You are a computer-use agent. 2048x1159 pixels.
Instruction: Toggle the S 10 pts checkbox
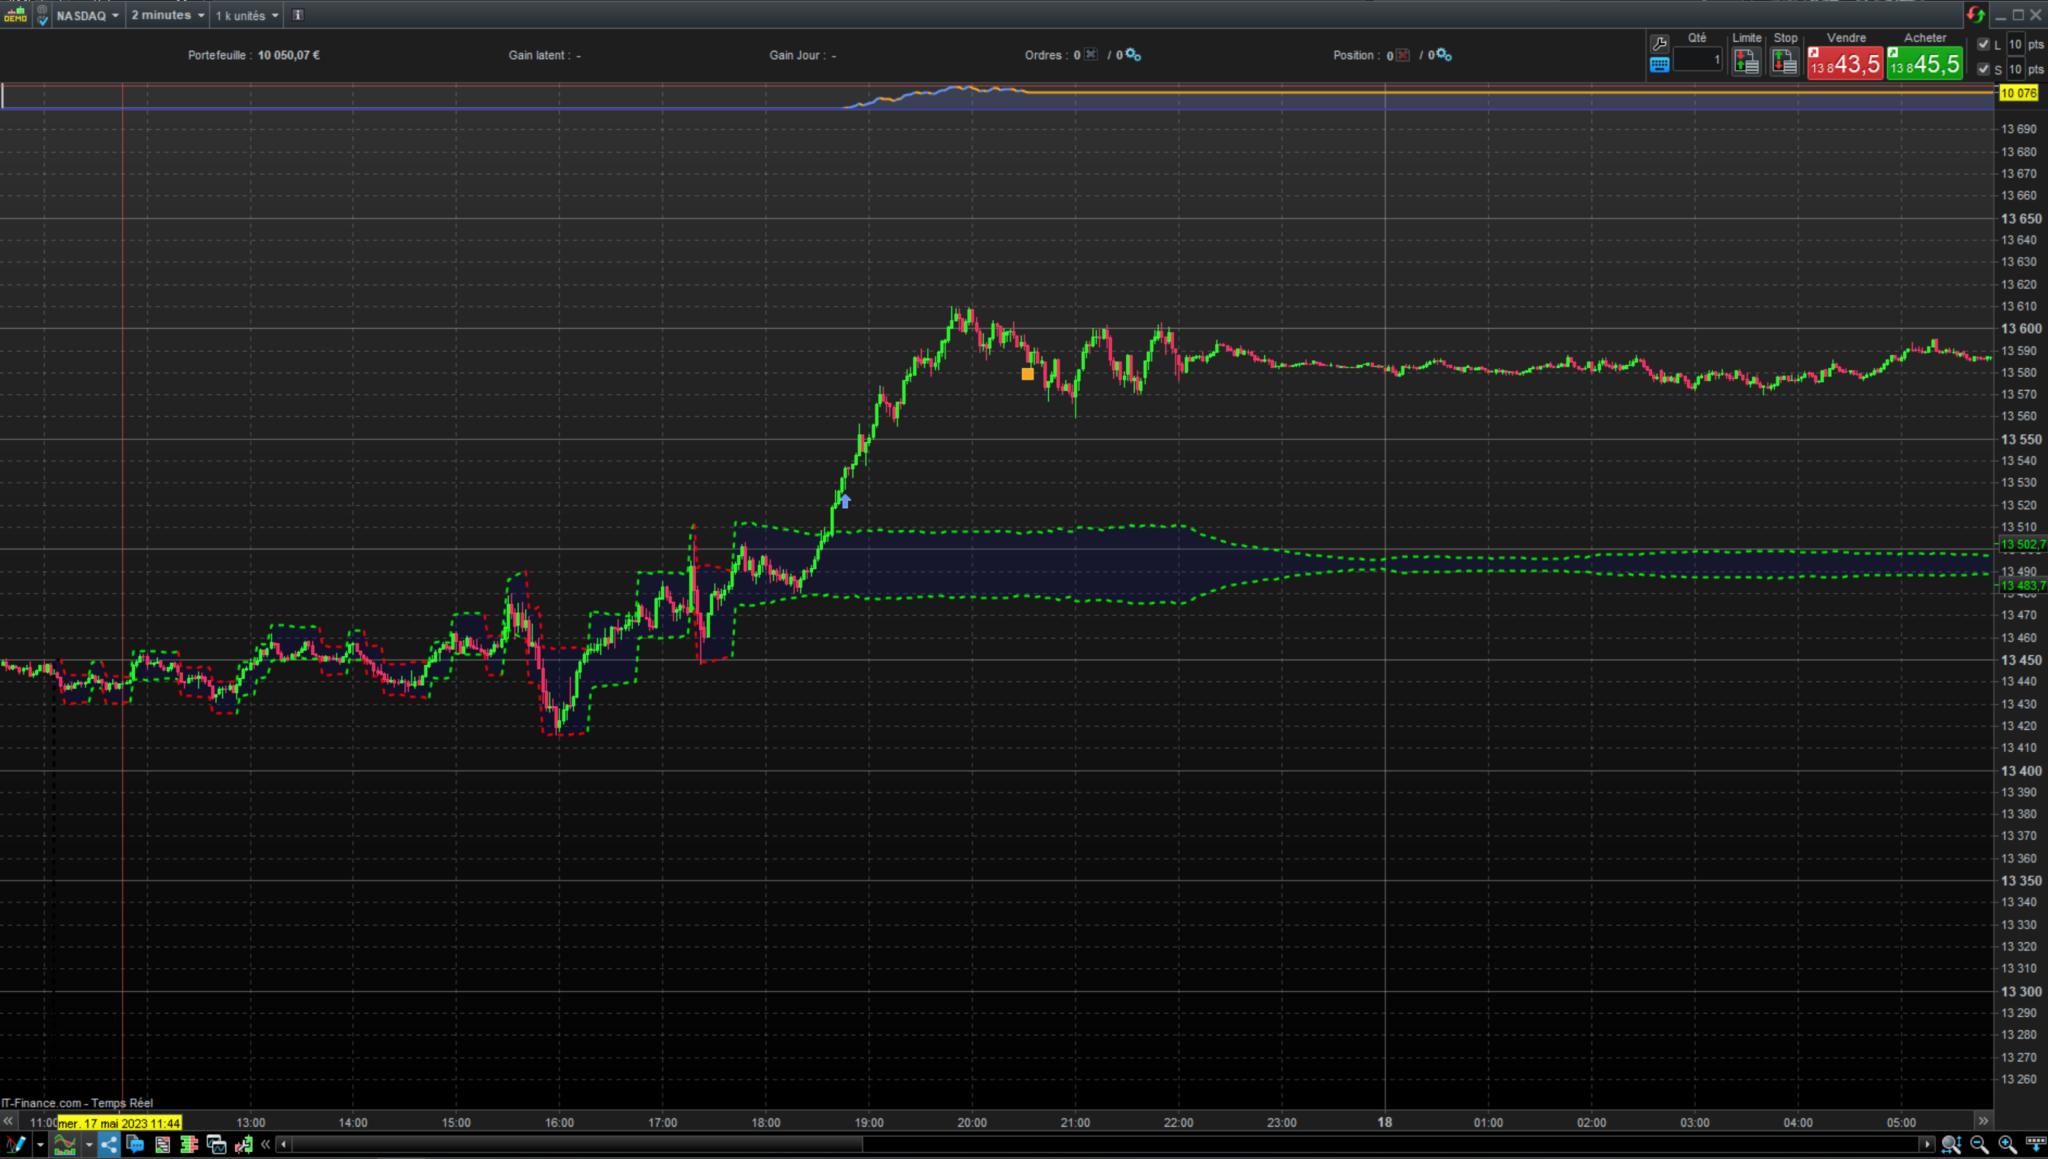[1984, 69]
